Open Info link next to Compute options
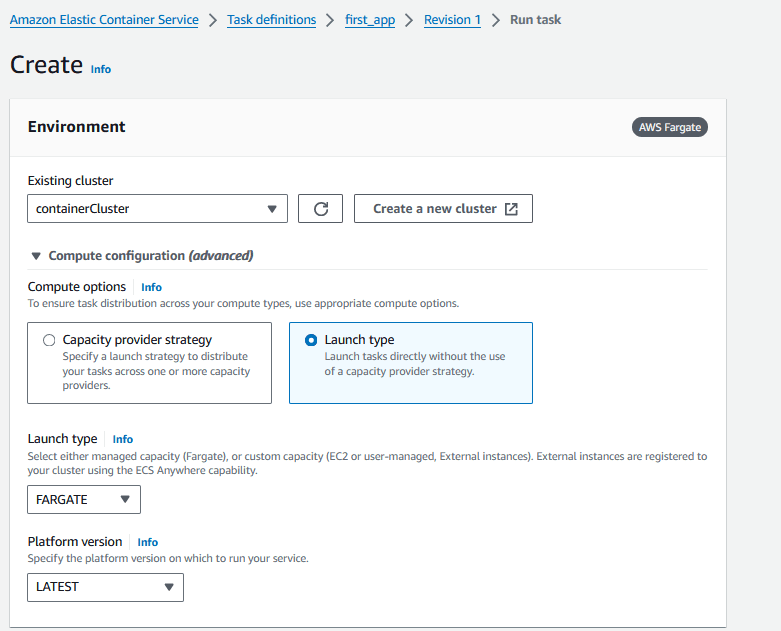 point(151,287)
